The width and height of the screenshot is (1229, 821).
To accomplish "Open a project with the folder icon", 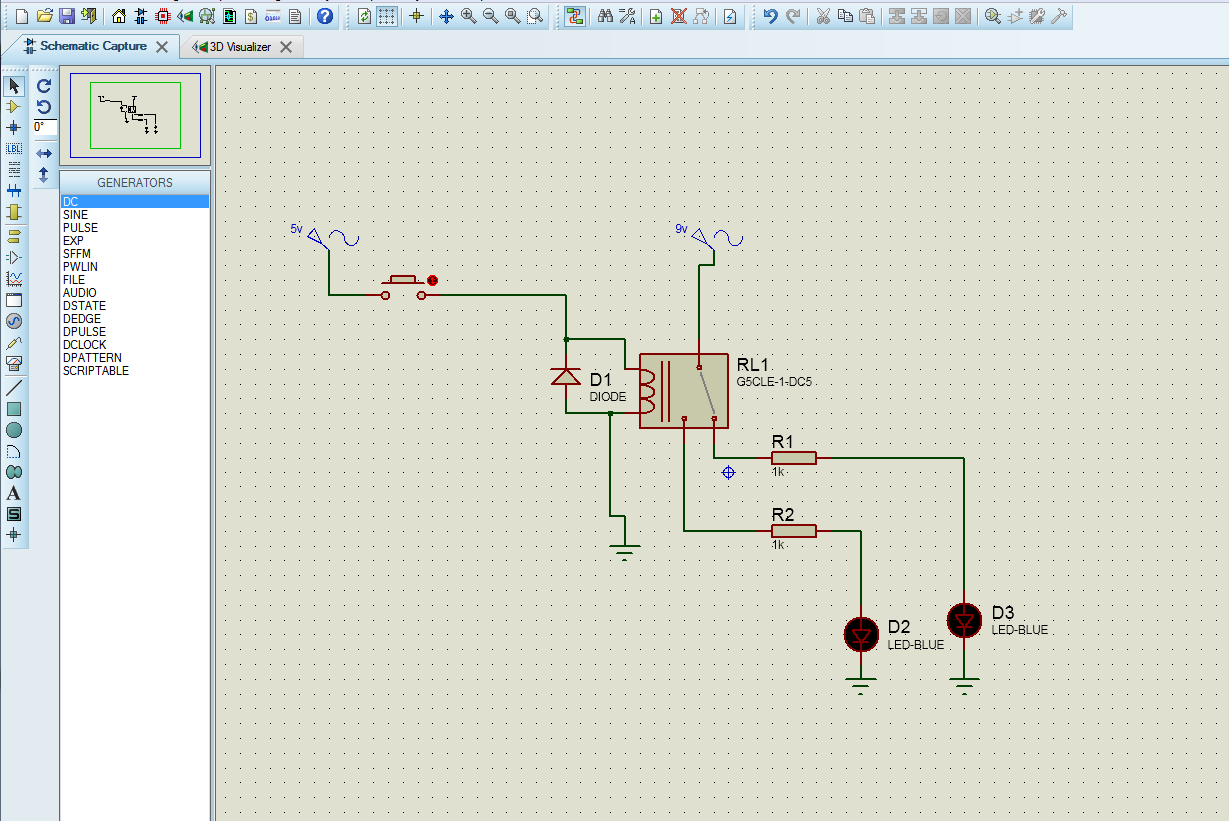I will click(45, 16).
